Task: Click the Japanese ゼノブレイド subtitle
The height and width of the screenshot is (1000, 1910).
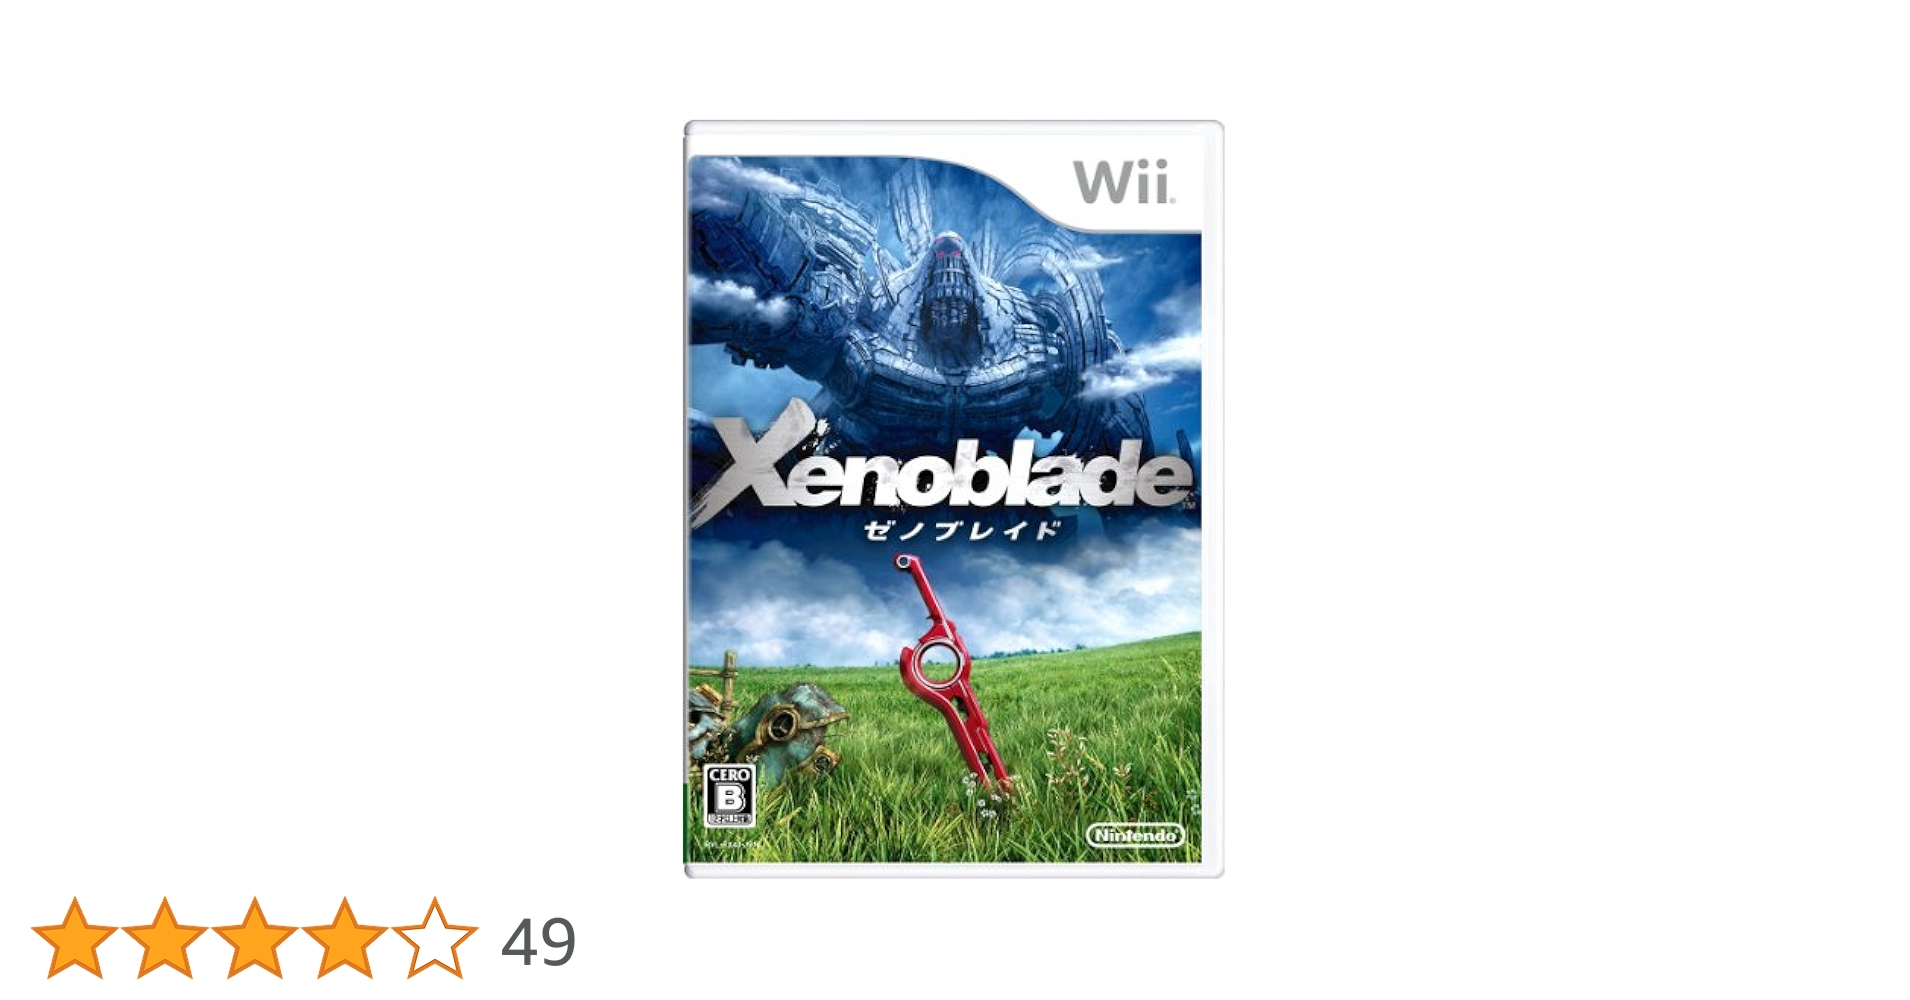Action: tap(962, 530)
